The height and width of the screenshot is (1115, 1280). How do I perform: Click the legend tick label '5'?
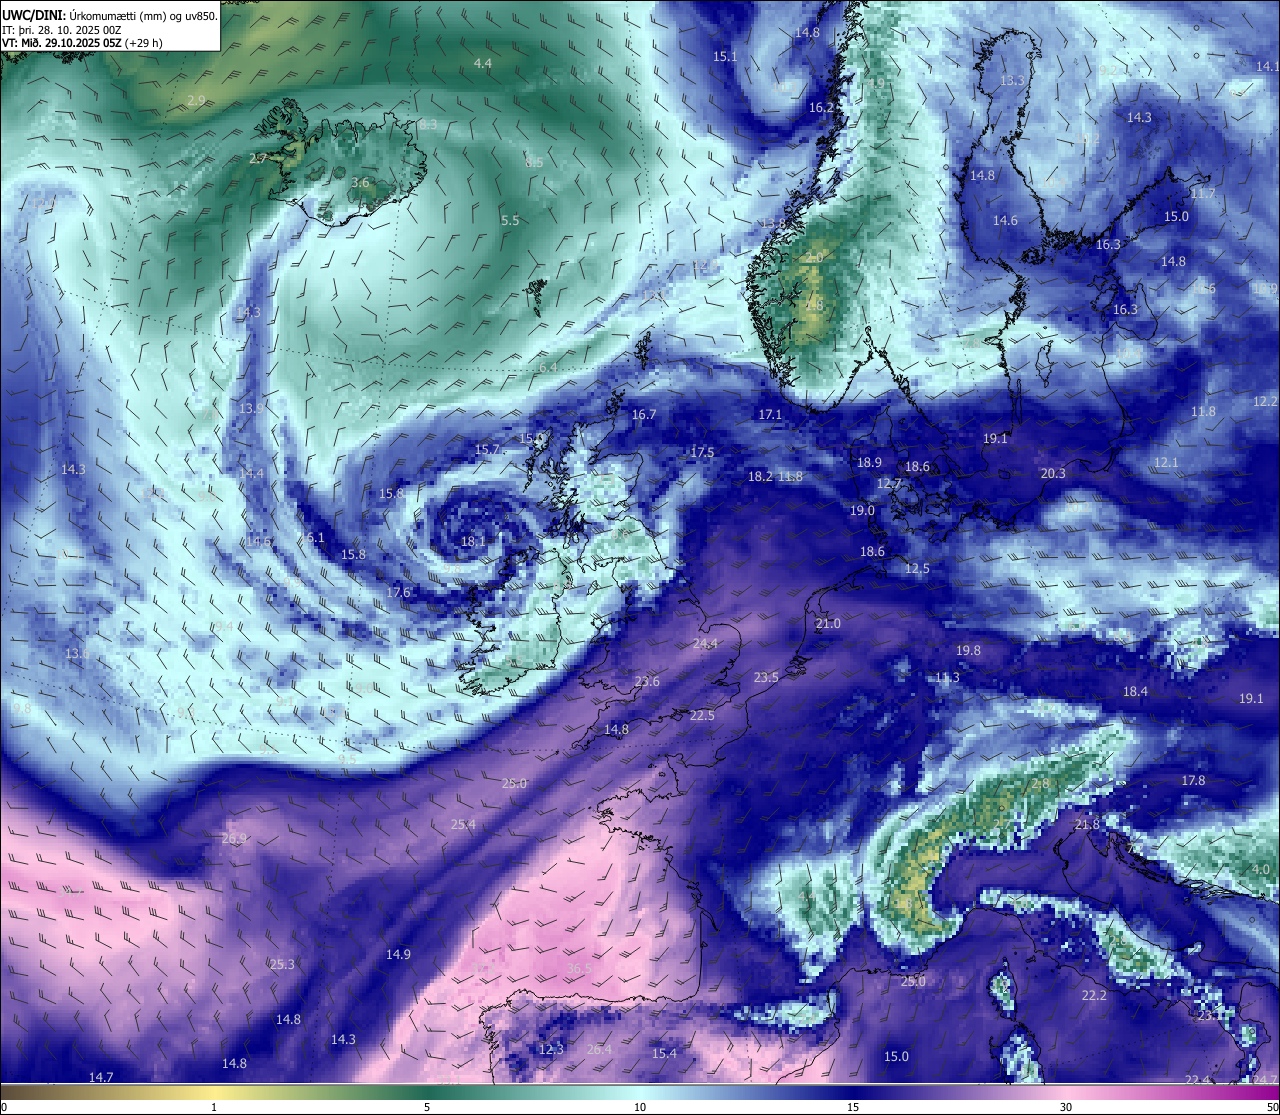427,1107
